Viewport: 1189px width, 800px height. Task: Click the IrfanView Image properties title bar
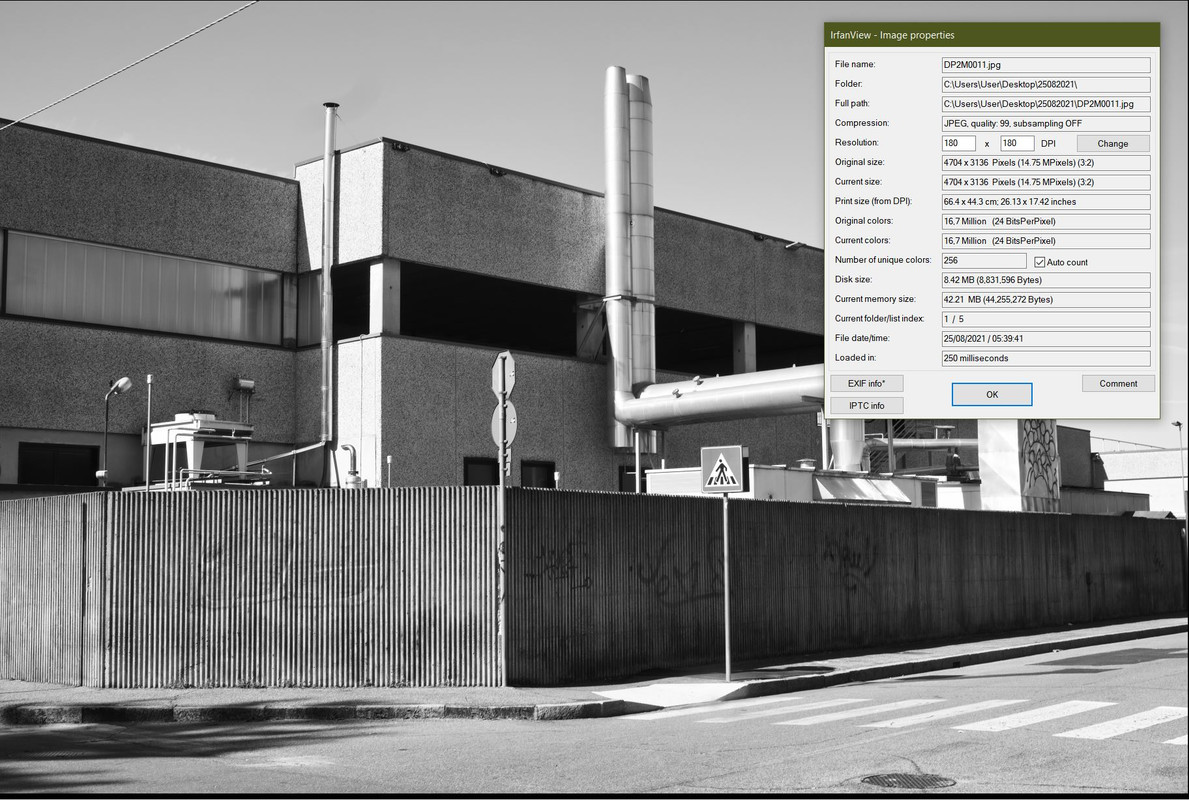(x=992, y=35)
